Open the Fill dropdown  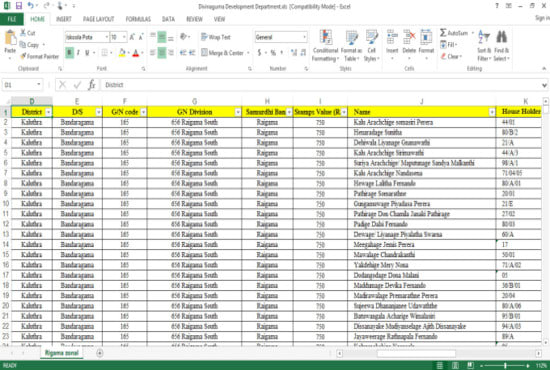click(x=449, y=45)
